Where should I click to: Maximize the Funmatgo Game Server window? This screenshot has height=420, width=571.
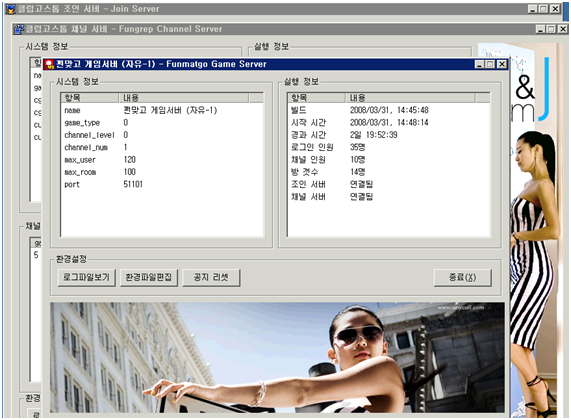[x=490, y=64]
